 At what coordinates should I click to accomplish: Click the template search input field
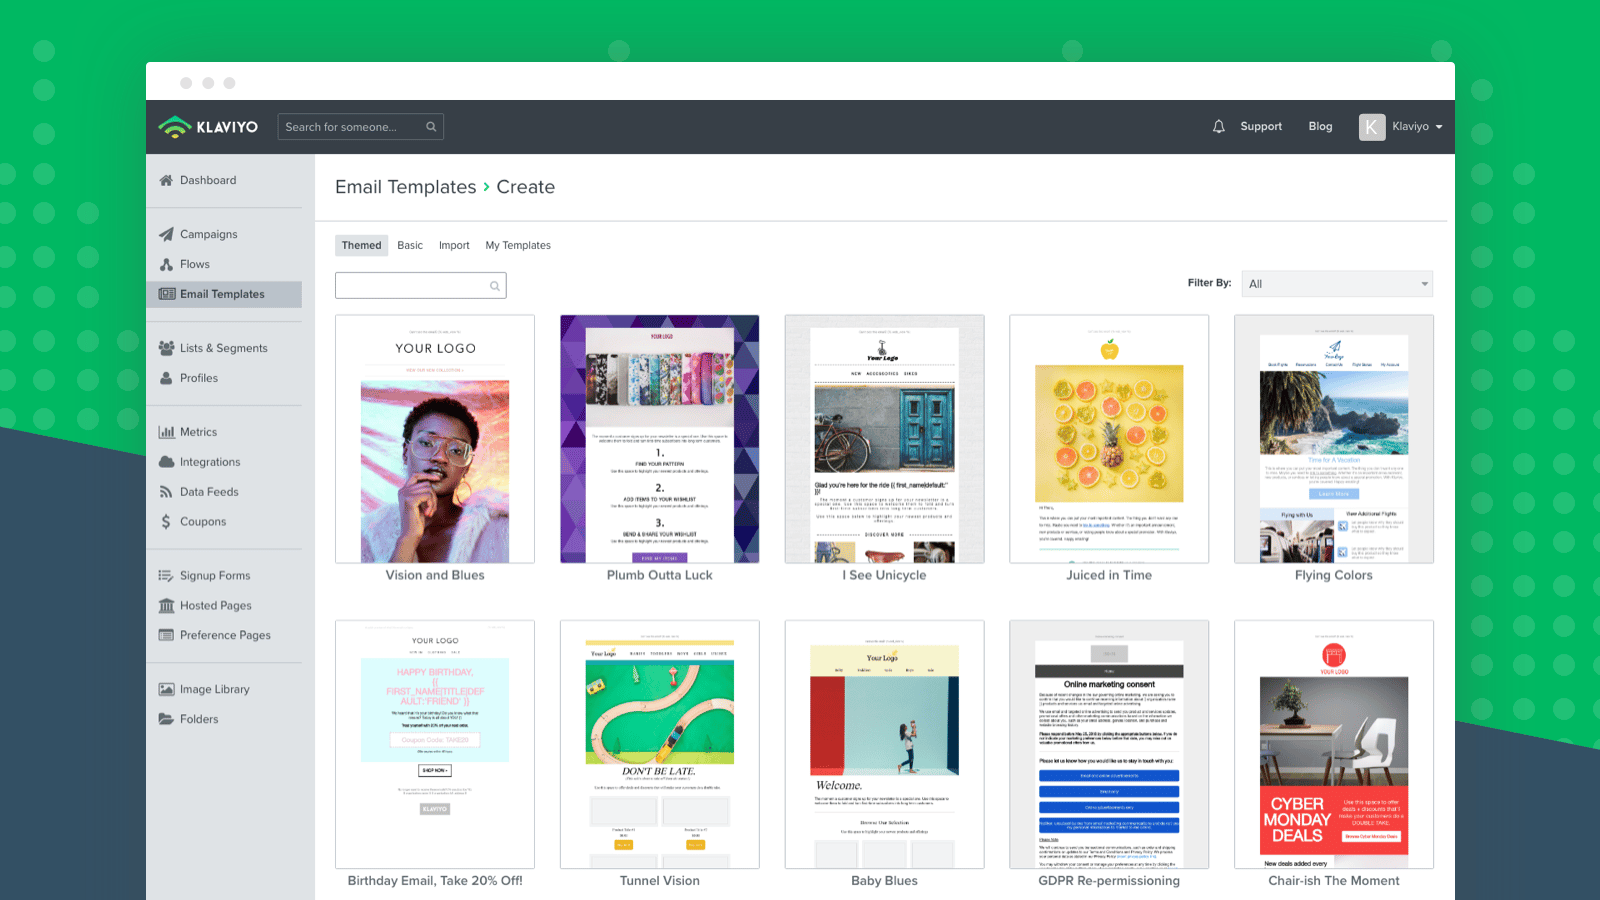412,286
